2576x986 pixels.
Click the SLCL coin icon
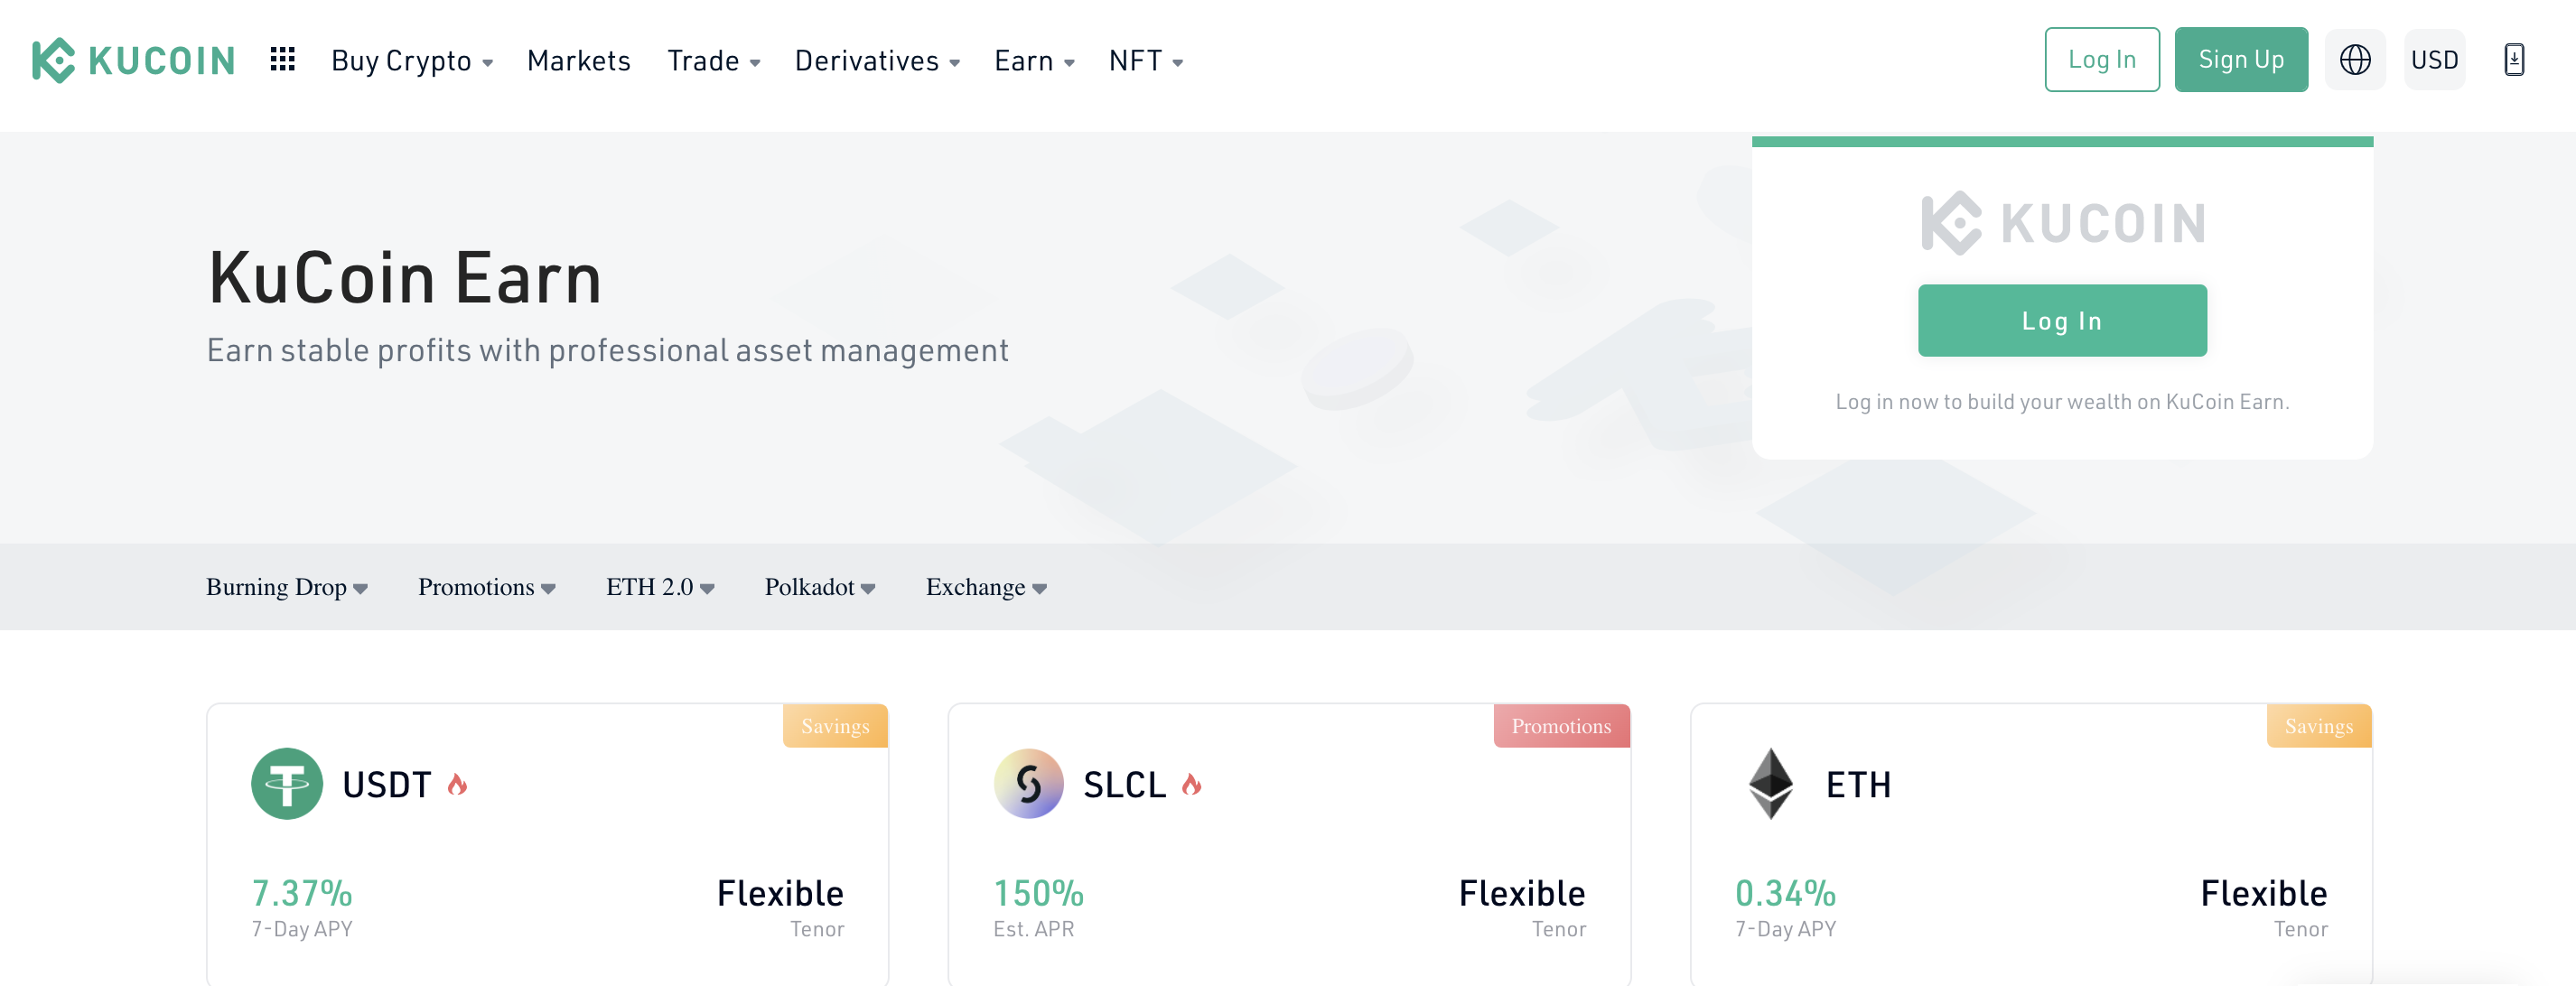1029,784
